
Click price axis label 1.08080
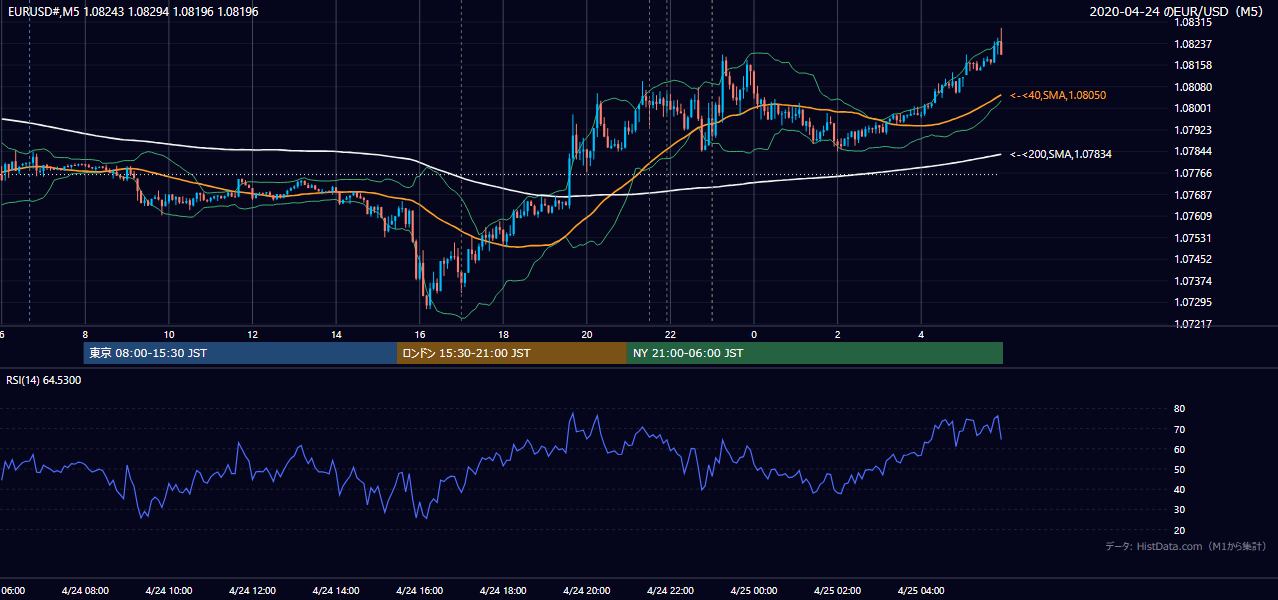[x=1194, y=87]
